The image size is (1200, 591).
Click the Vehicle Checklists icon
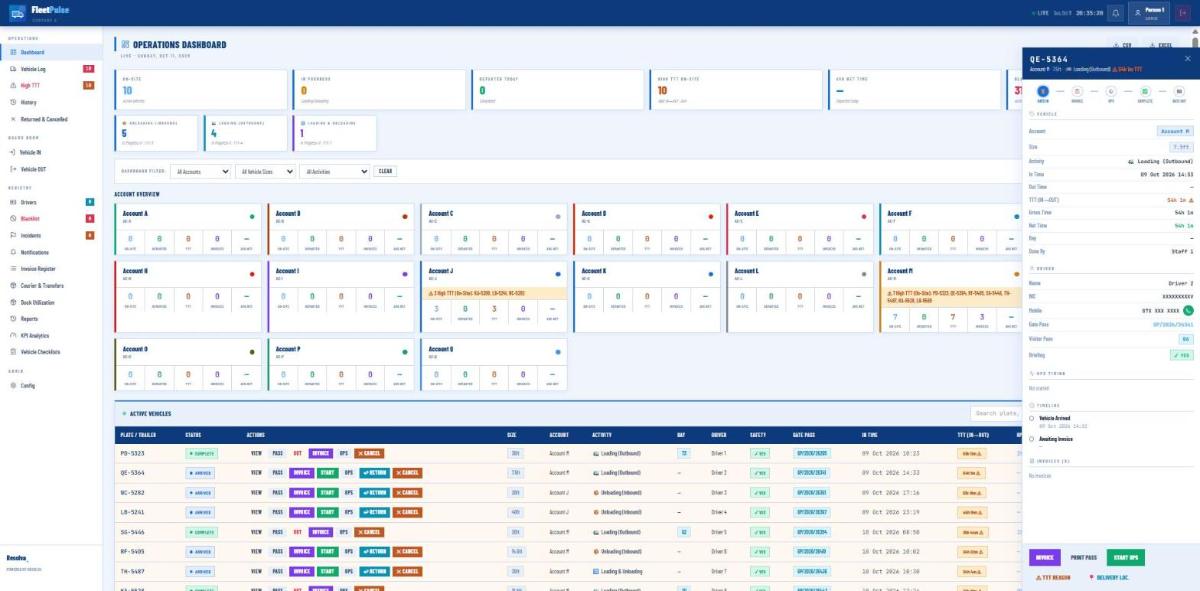point(13,352)
